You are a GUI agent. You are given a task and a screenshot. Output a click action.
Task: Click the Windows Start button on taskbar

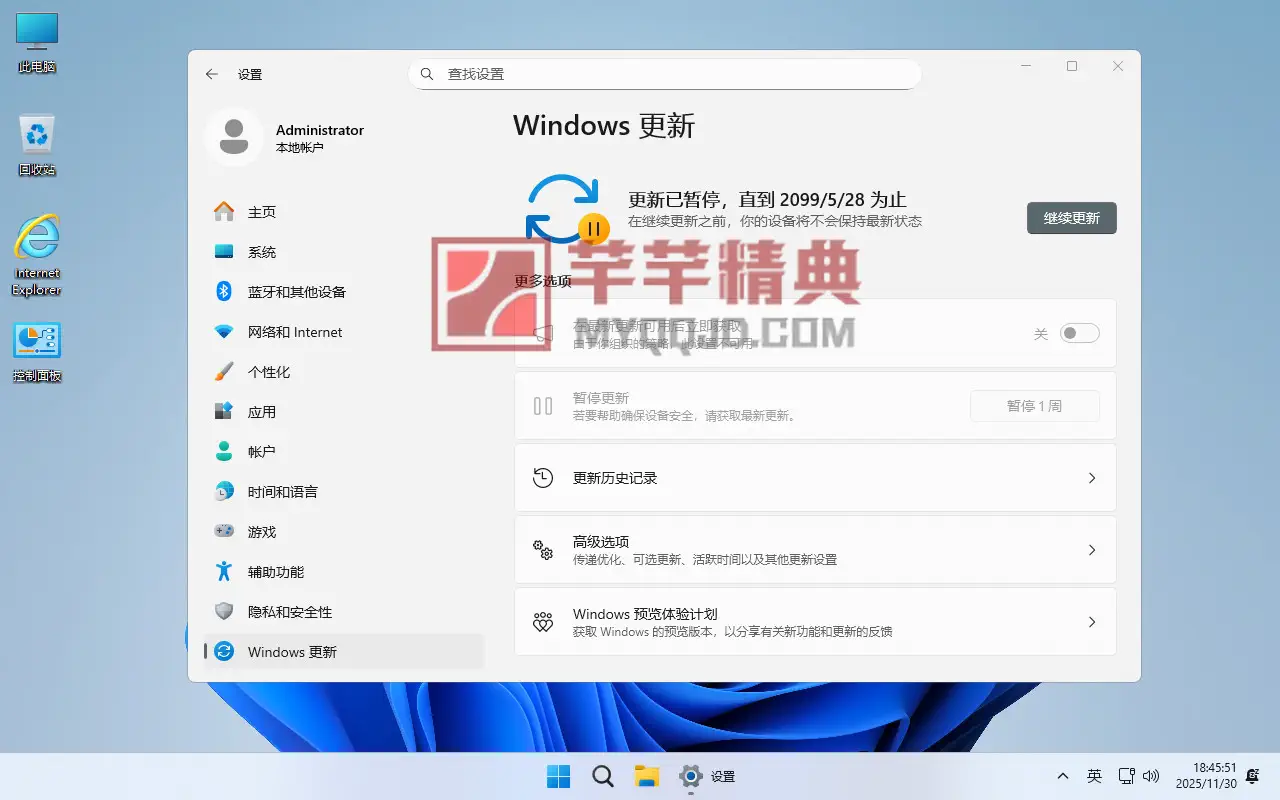[558, 776]
